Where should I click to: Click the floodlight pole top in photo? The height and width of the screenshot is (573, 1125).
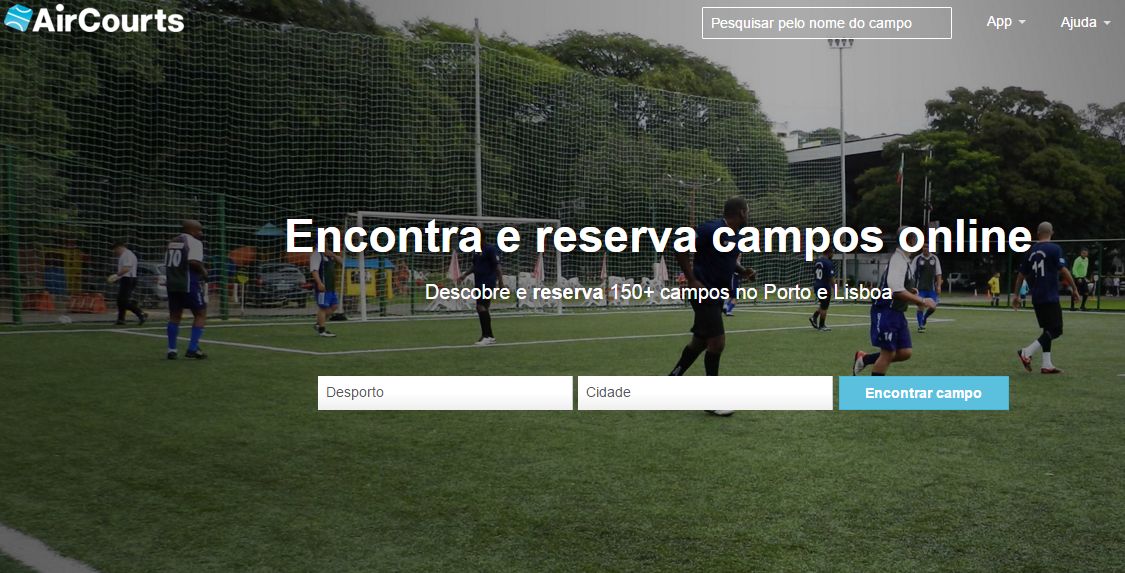pos(840,43)
